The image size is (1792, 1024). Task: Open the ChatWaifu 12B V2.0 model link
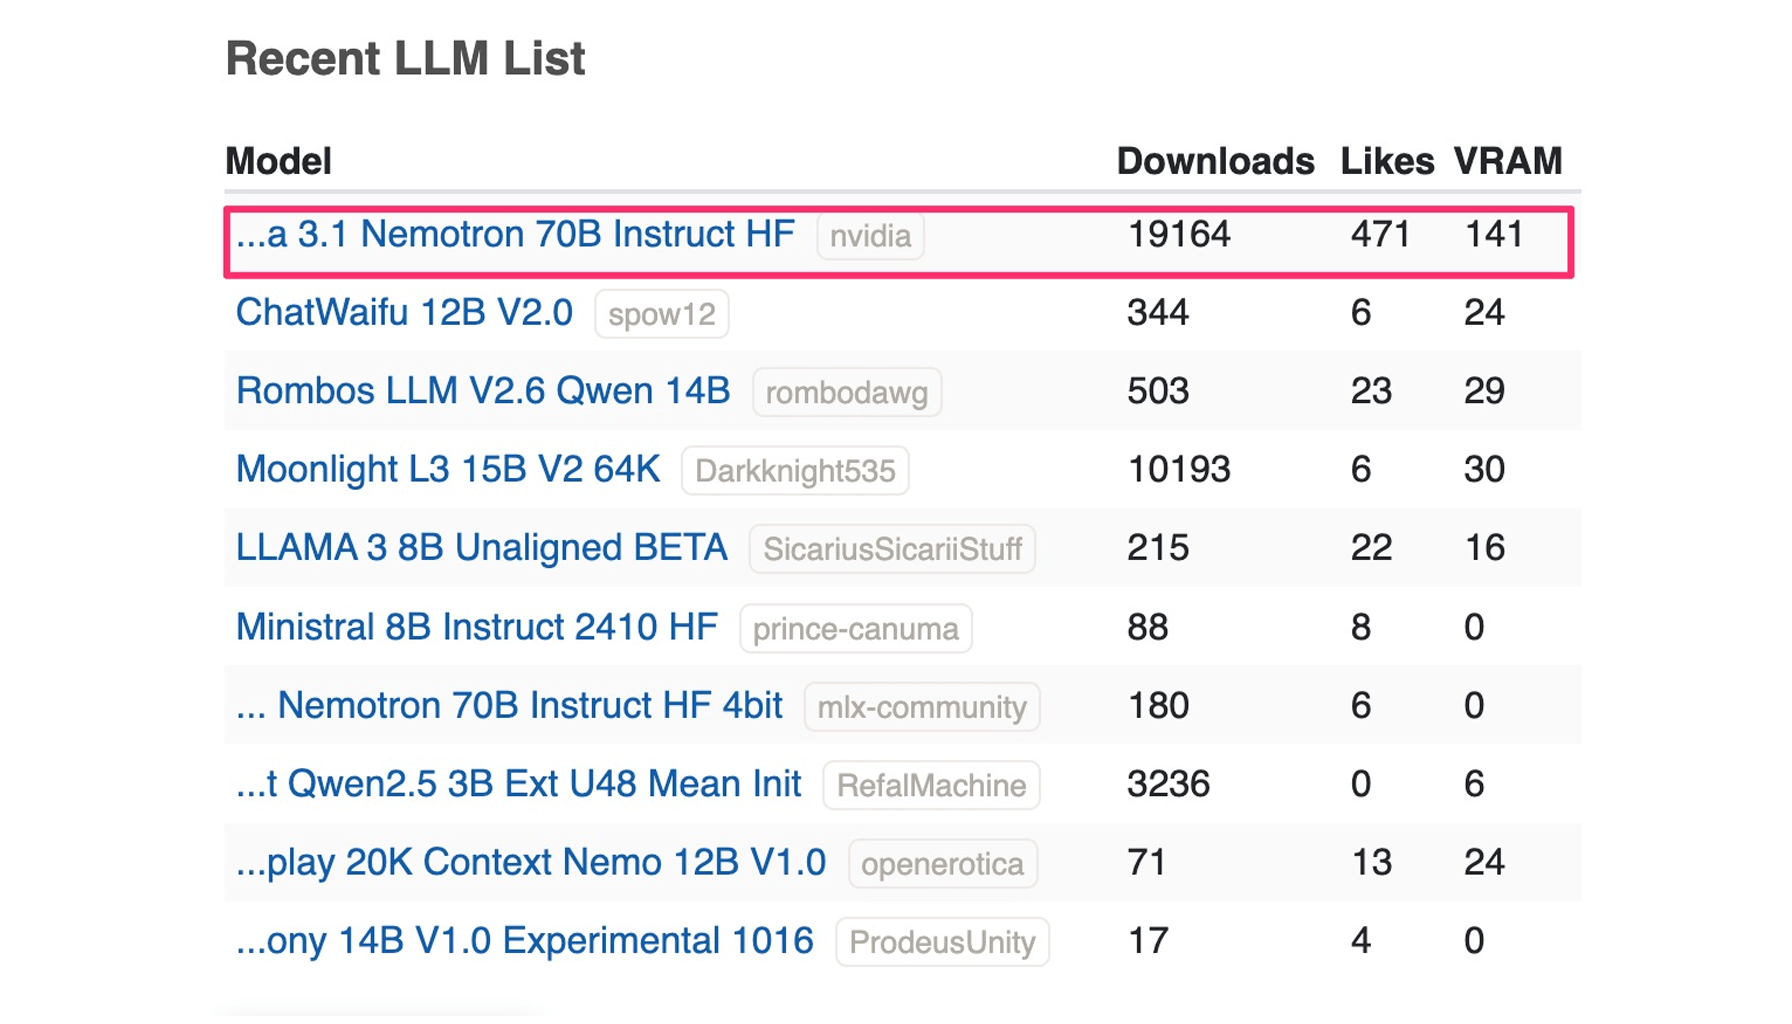point(404,313)
